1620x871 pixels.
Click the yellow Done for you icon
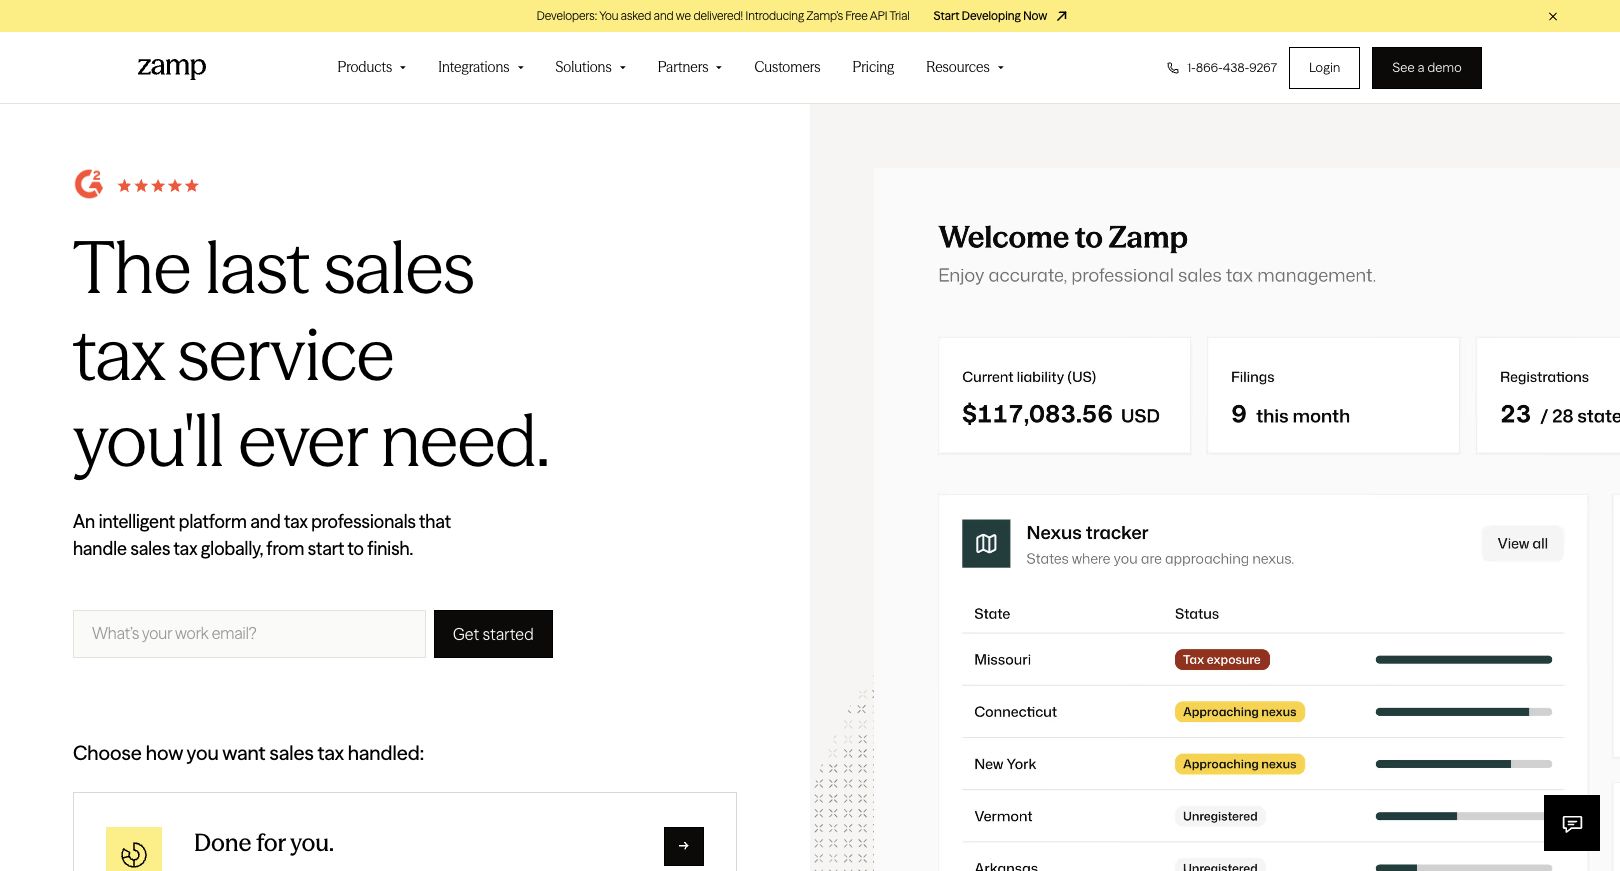tap(134, 850)
